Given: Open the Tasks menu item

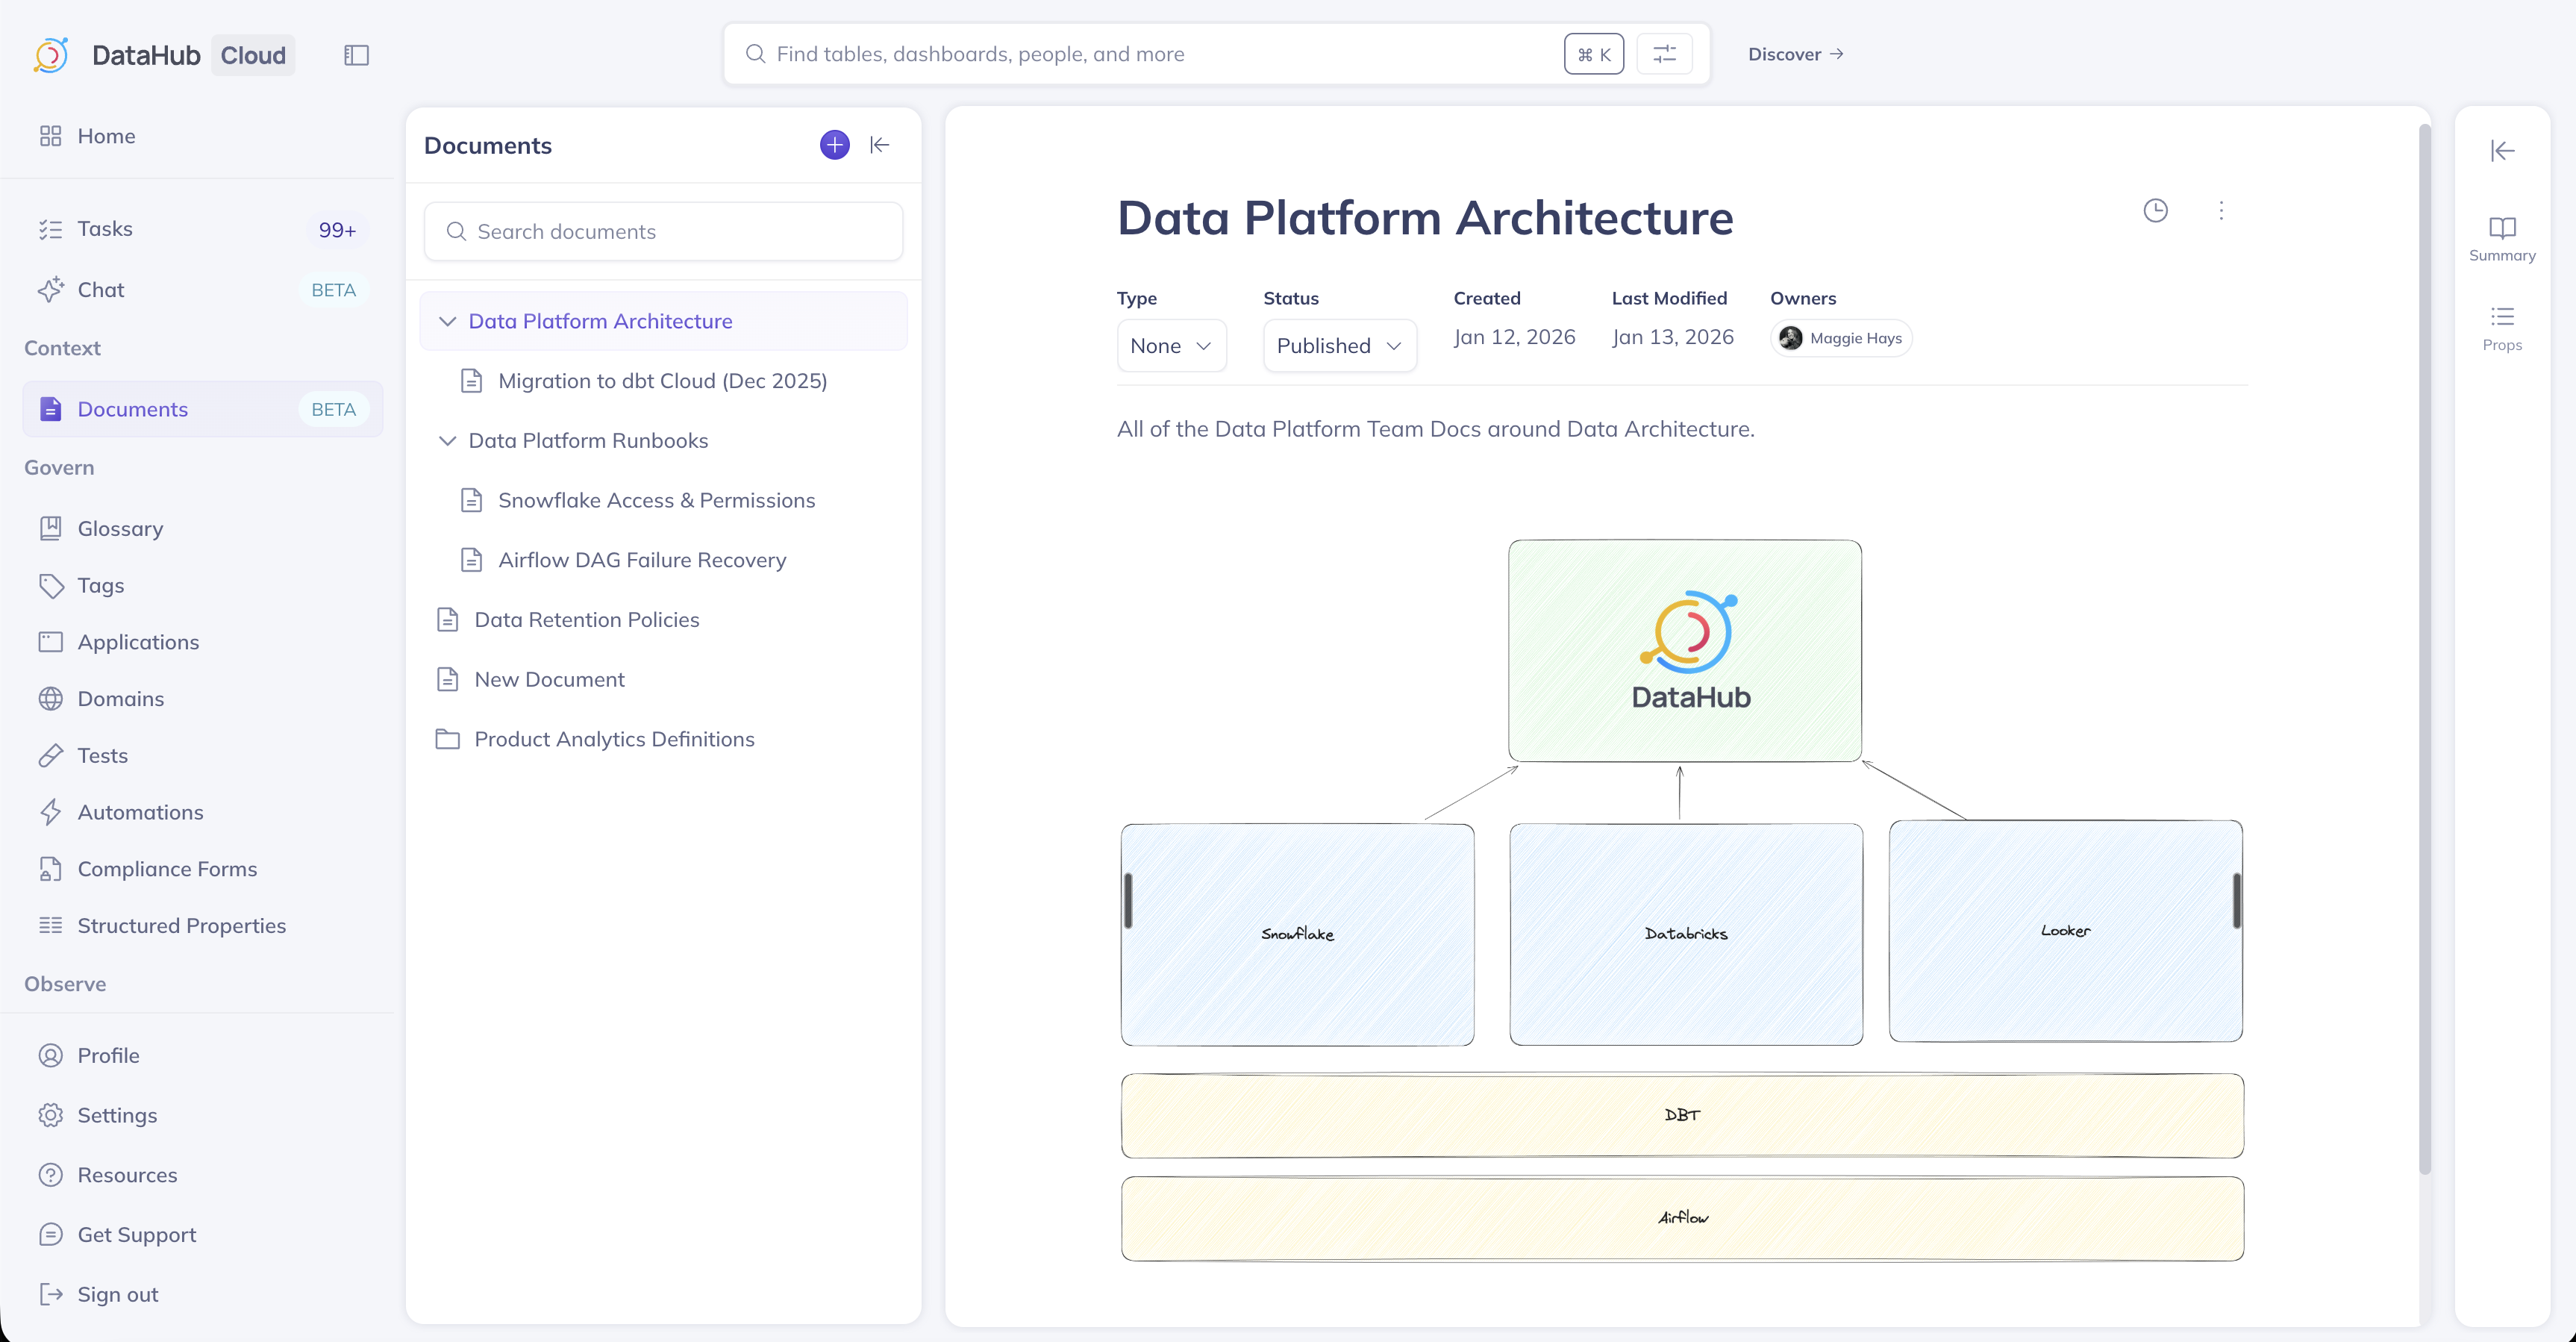Looking at the screenshot, I should (x=105, y=229).
